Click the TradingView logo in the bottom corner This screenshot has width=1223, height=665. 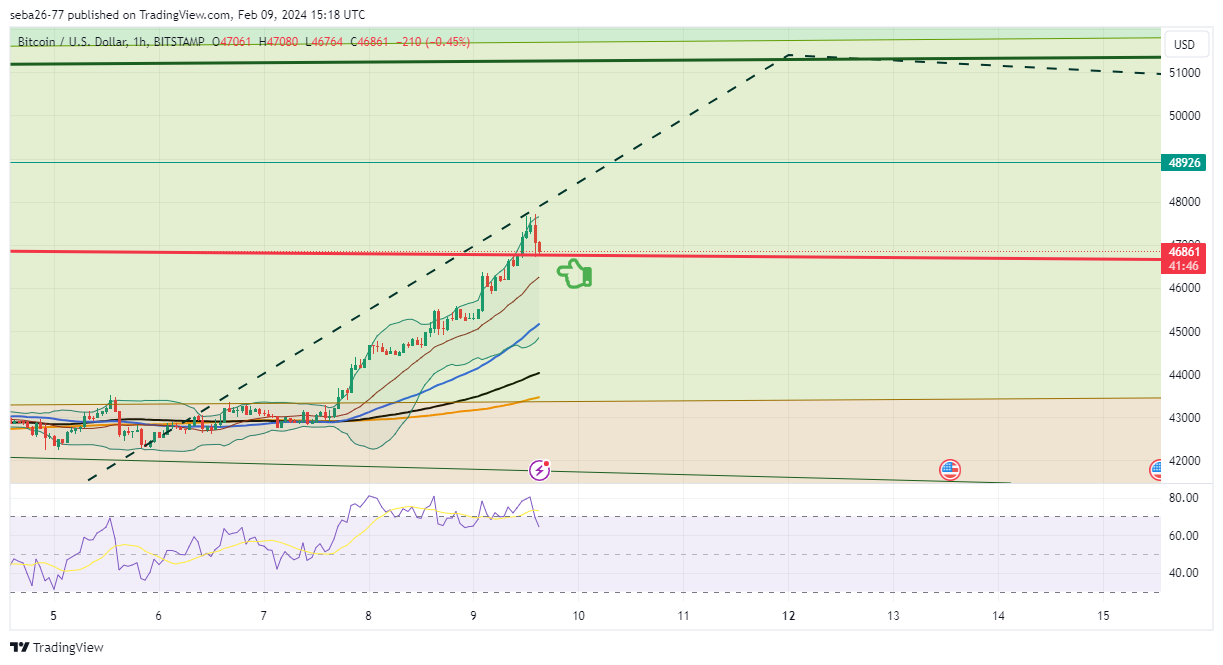(57, 648)
